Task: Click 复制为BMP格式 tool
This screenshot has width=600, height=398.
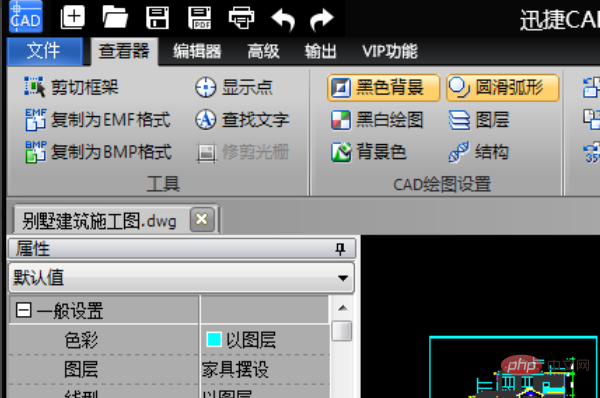Action: tap(99, 152)
